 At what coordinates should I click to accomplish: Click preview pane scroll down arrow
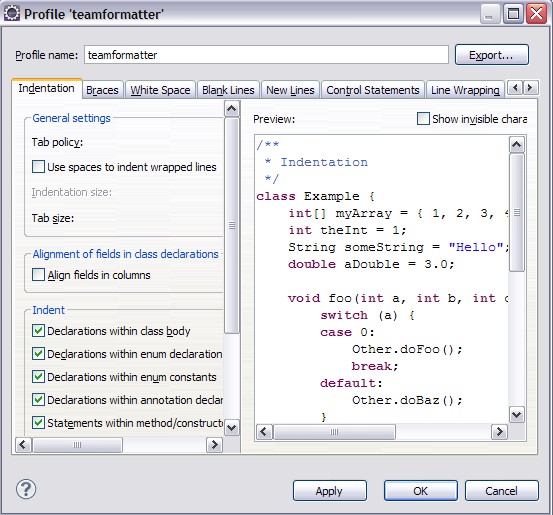point(517,414)
